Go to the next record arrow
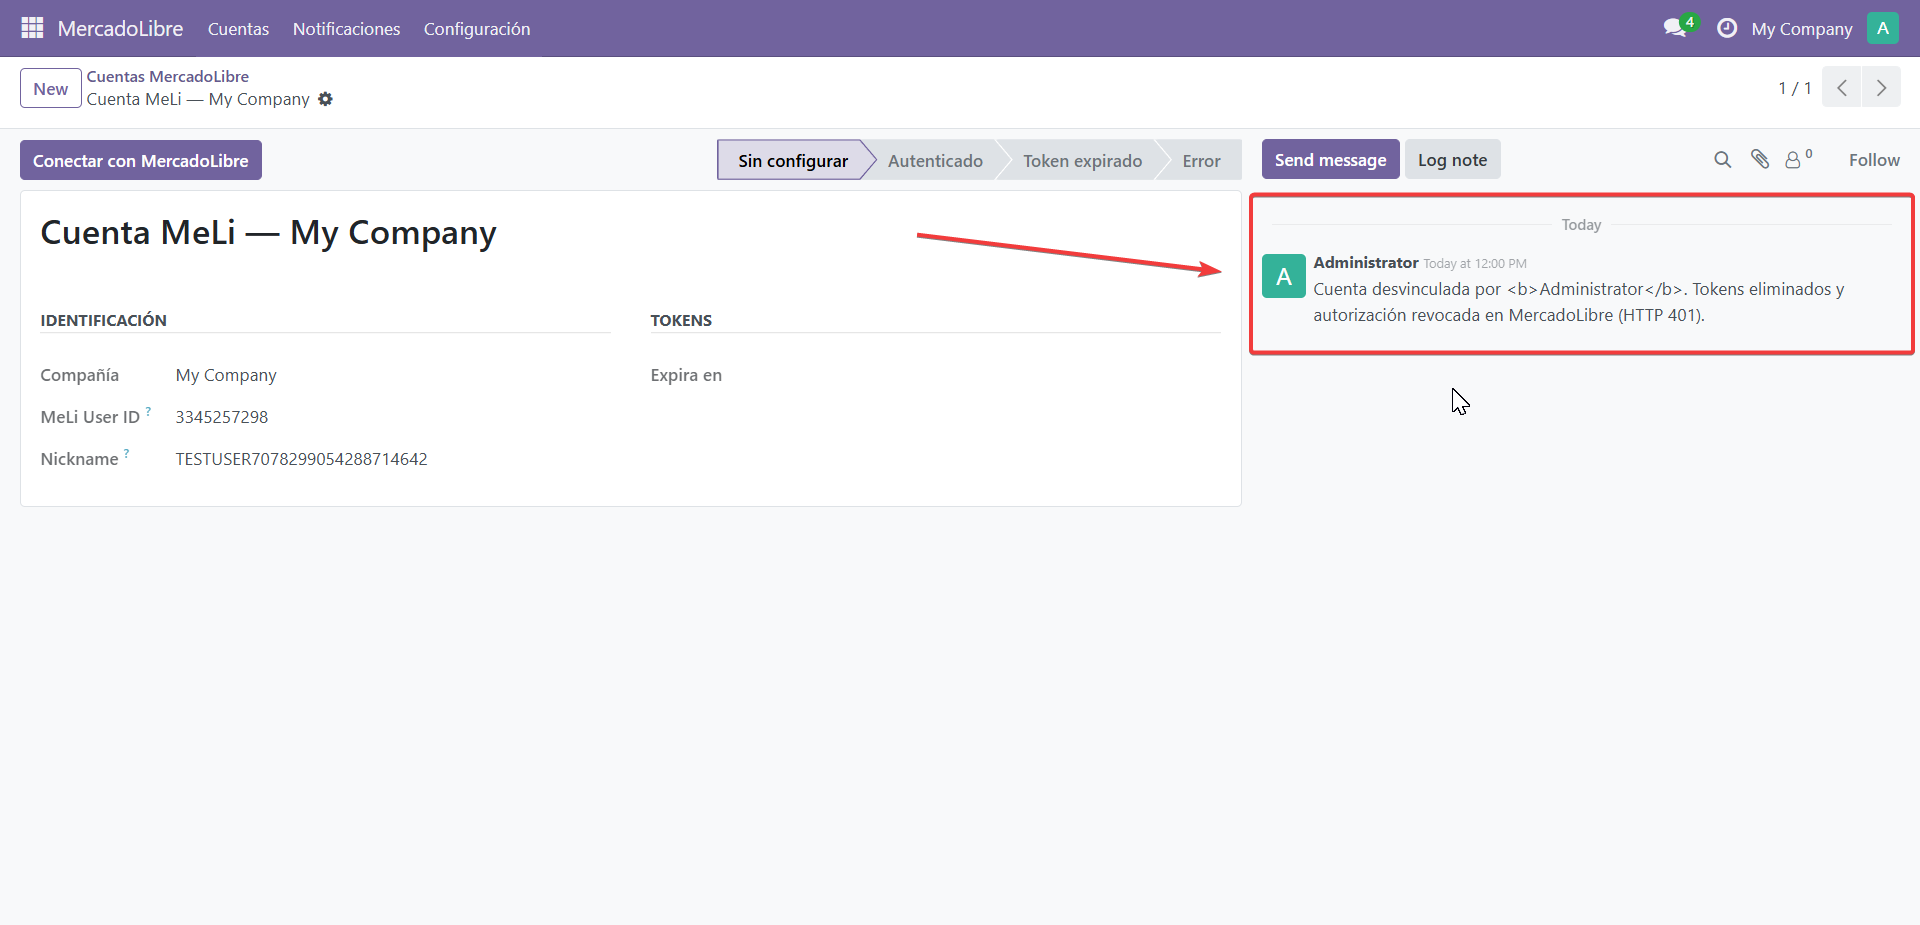Screen dimensions: 1920x925 click(1881, 88)
